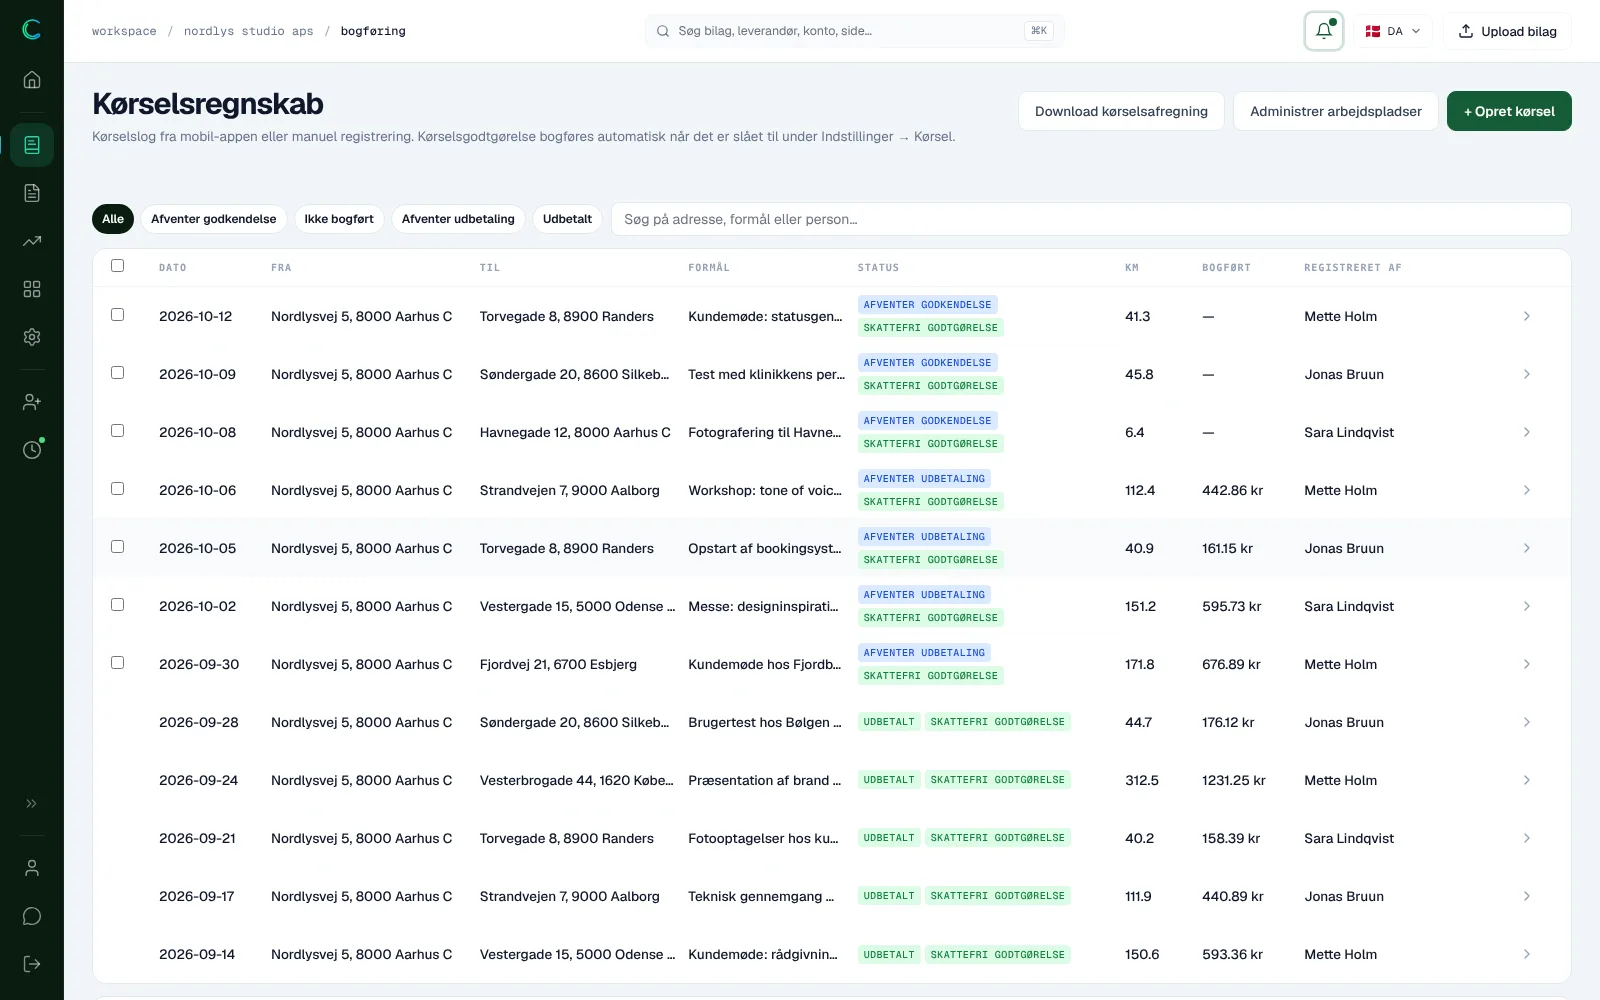Check the 2026-10-12 row checkbox

click(x=118, y=315)
